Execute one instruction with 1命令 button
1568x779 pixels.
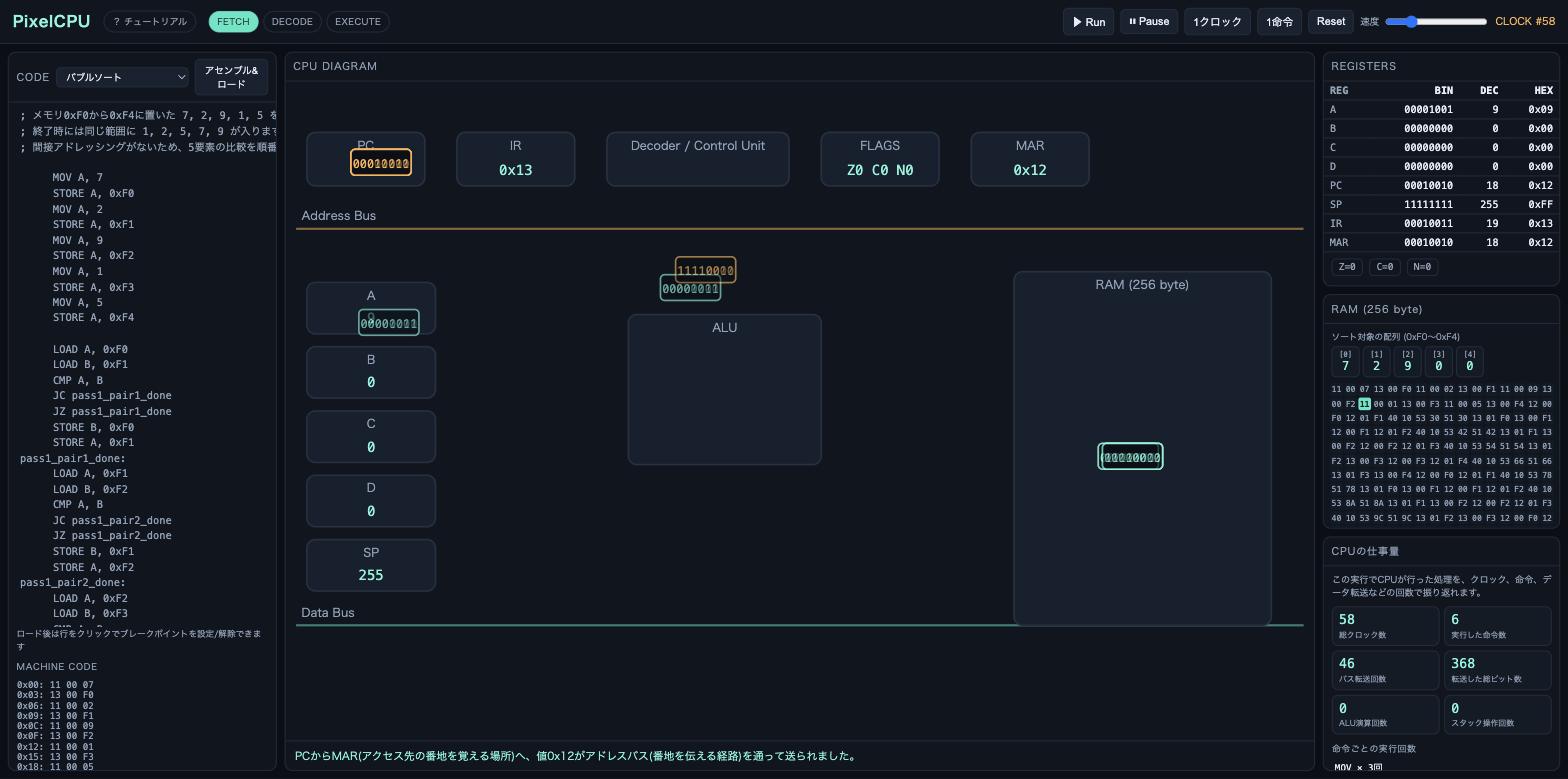1279,21
